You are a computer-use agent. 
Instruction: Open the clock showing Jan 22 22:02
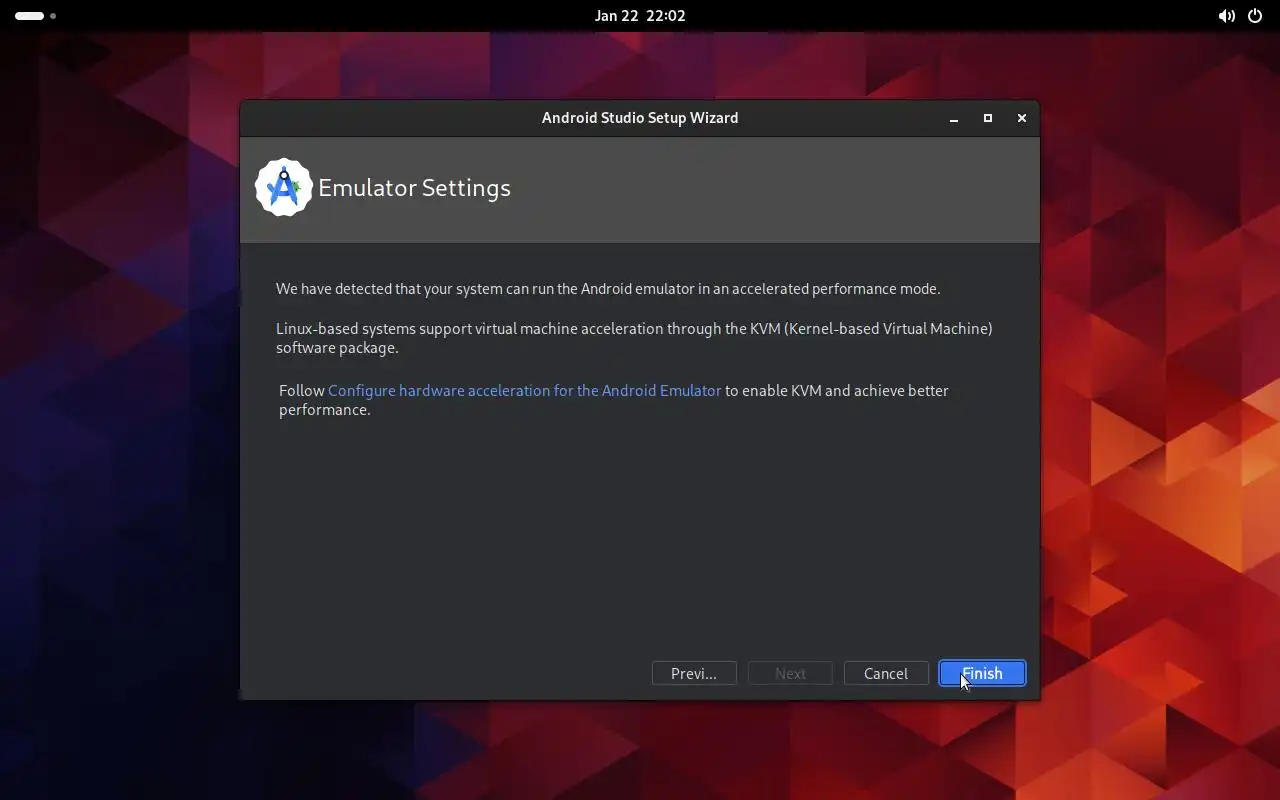point(640,16)
